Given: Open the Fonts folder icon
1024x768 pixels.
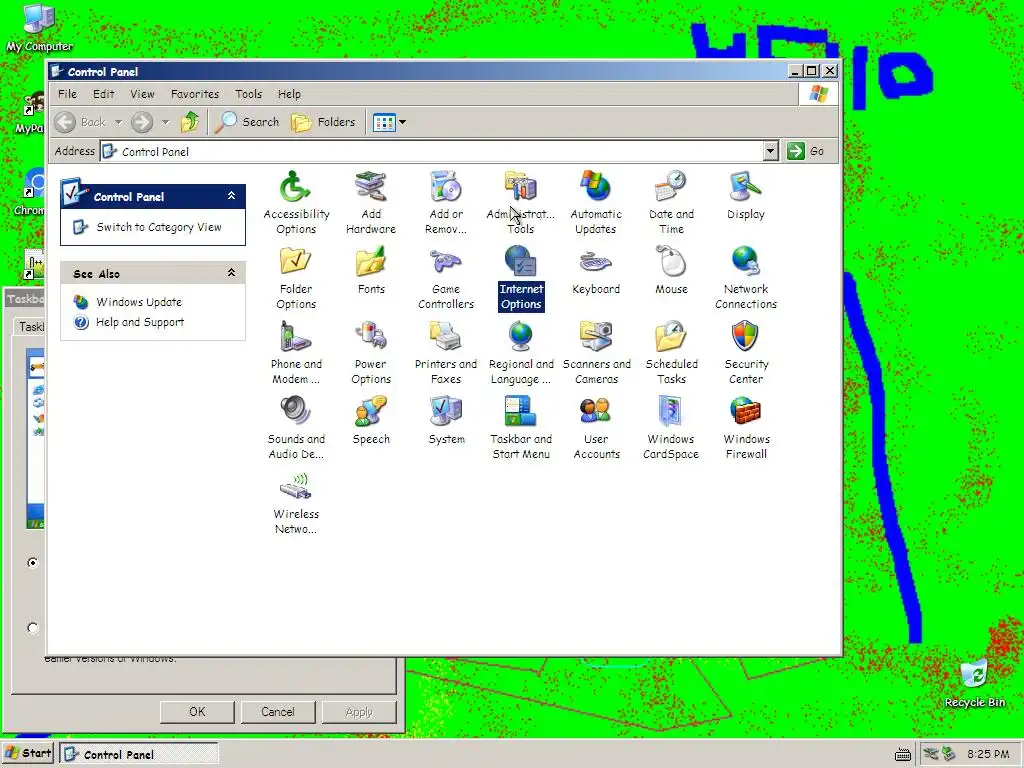Looking at the screenshot, I should click(371, 270).
